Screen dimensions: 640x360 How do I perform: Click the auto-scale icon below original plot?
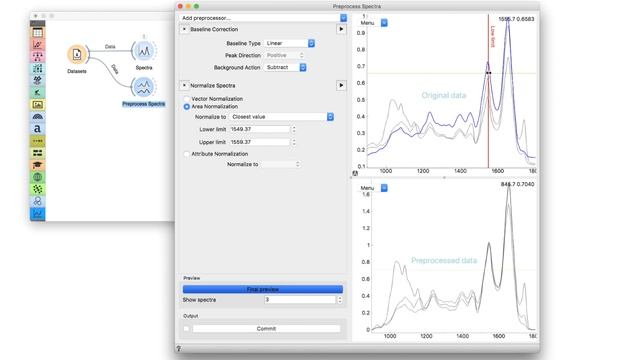click(355, 173)
